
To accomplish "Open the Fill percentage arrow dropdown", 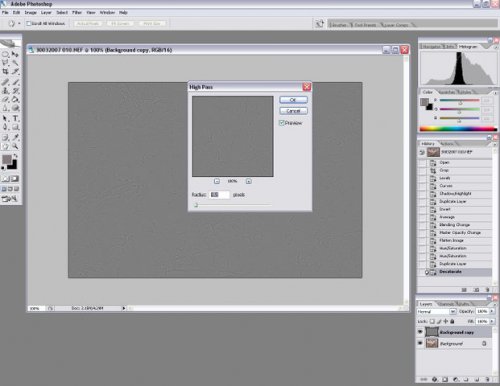I will pyautogui.click(x=492, y=321).
